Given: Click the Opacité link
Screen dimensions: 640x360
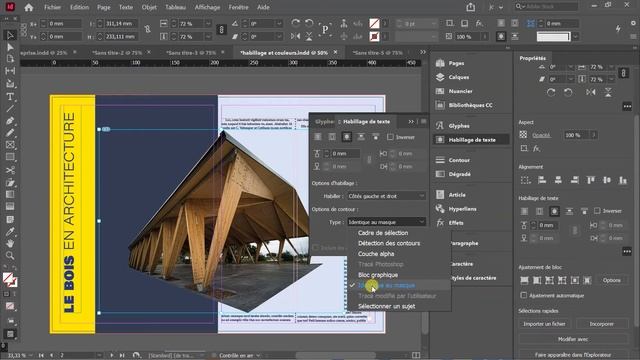Looking at the screenshot, I should click(x=541, y=135).
